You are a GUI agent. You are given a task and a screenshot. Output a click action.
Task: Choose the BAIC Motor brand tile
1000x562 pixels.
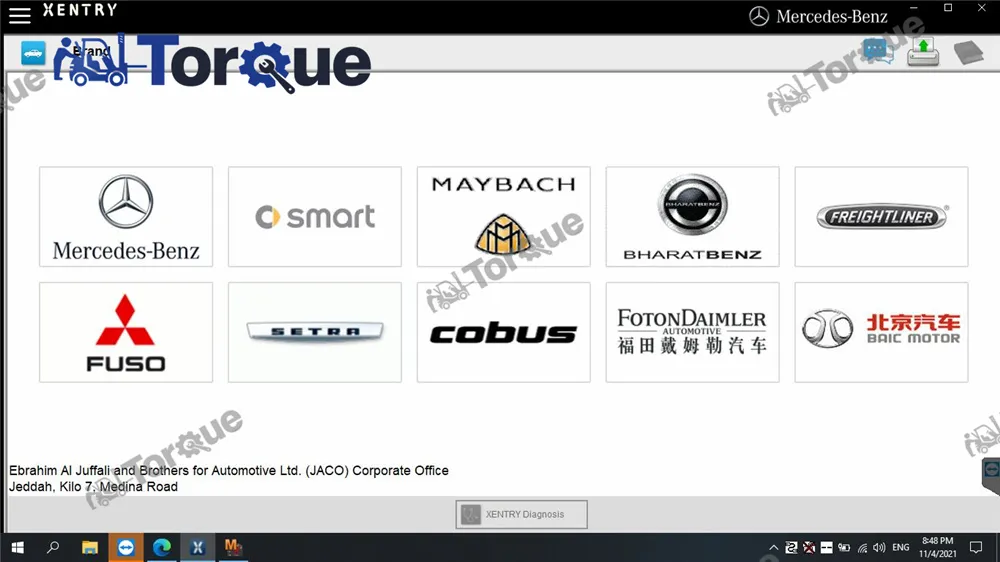pos(881,332)
